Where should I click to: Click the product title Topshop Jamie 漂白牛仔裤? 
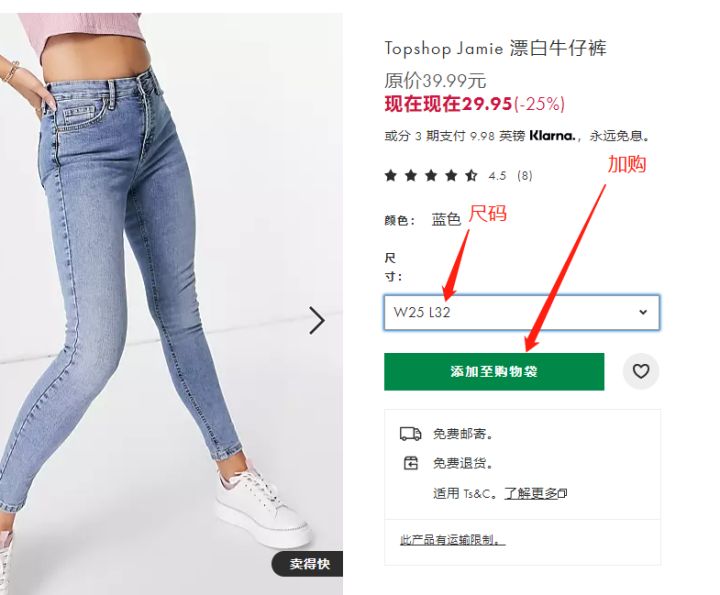click(495, 48)
